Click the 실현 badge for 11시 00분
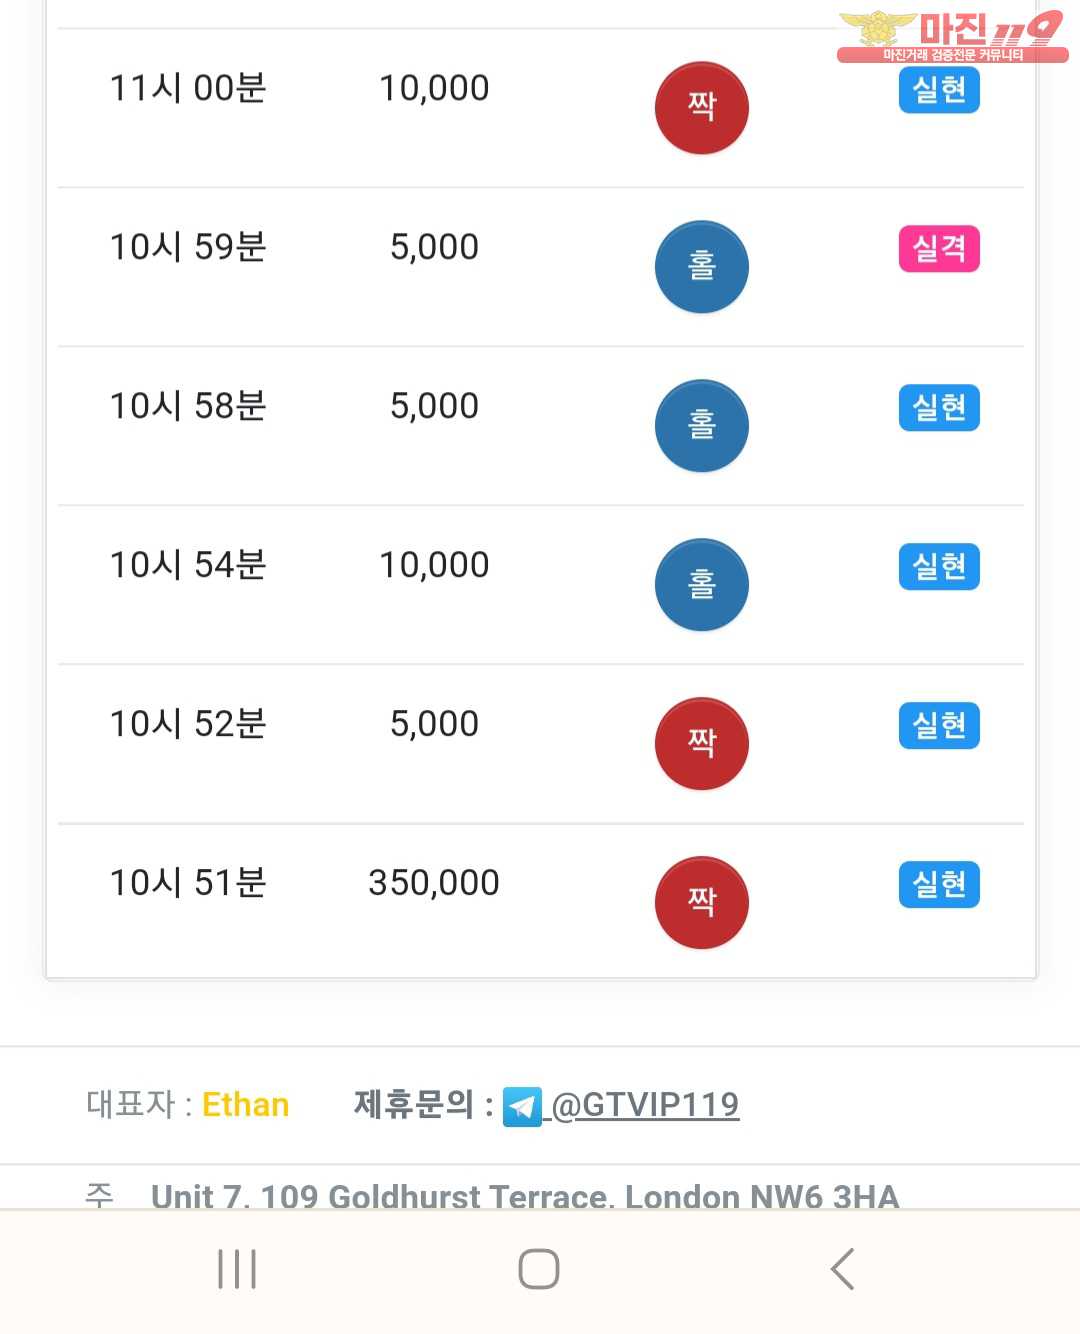 click(x=939, y=90)
